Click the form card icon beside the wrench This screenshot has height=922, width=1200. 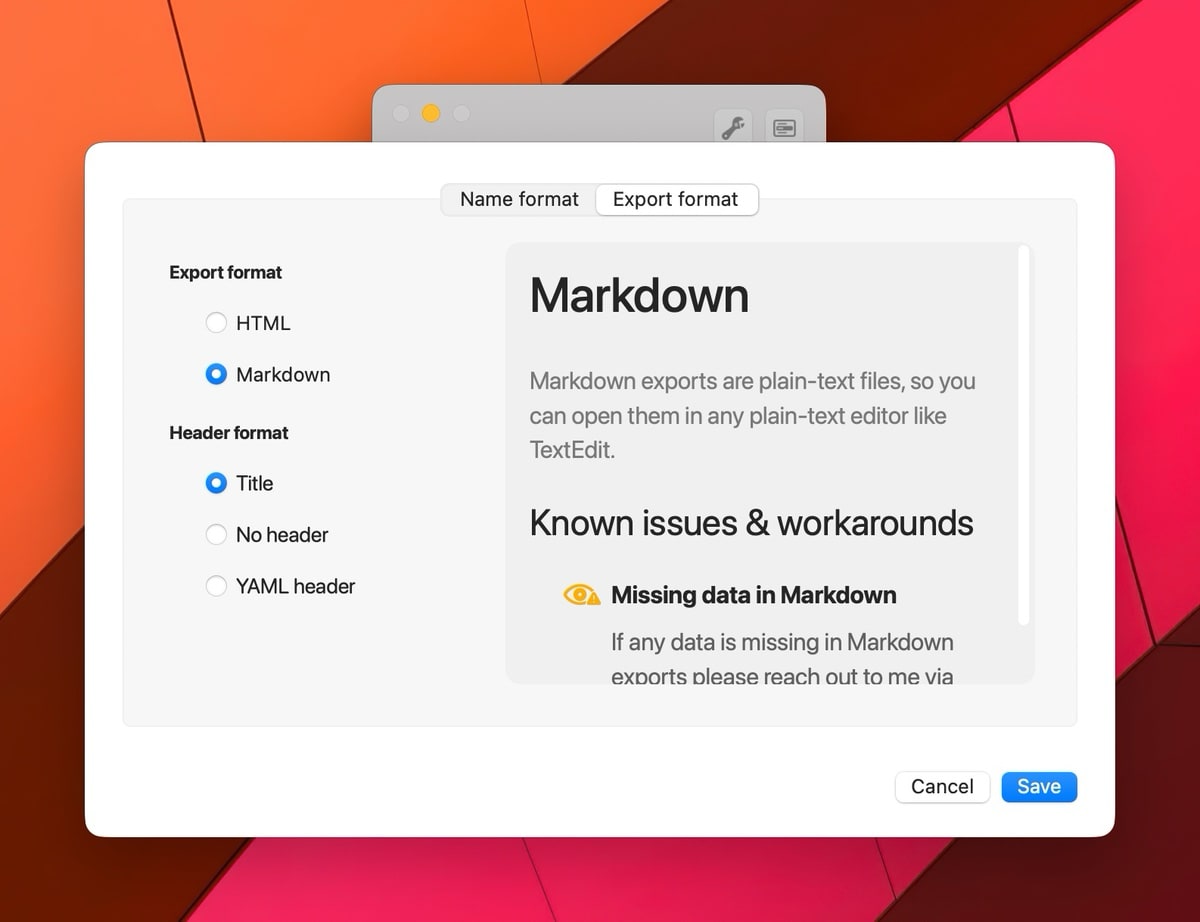point(785,128)
